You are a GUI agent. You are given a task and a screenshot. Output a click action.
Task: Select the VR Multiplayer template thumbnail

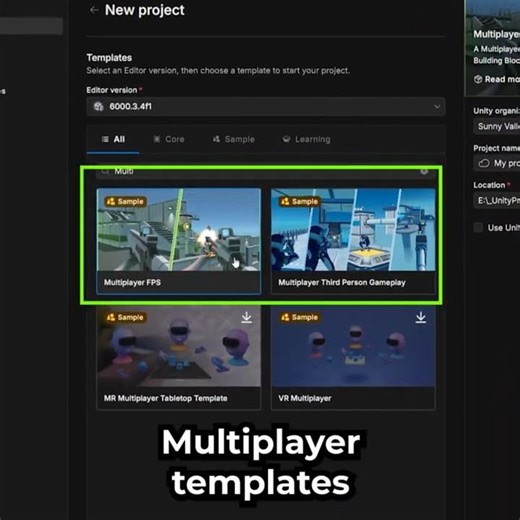coord(353,347)
